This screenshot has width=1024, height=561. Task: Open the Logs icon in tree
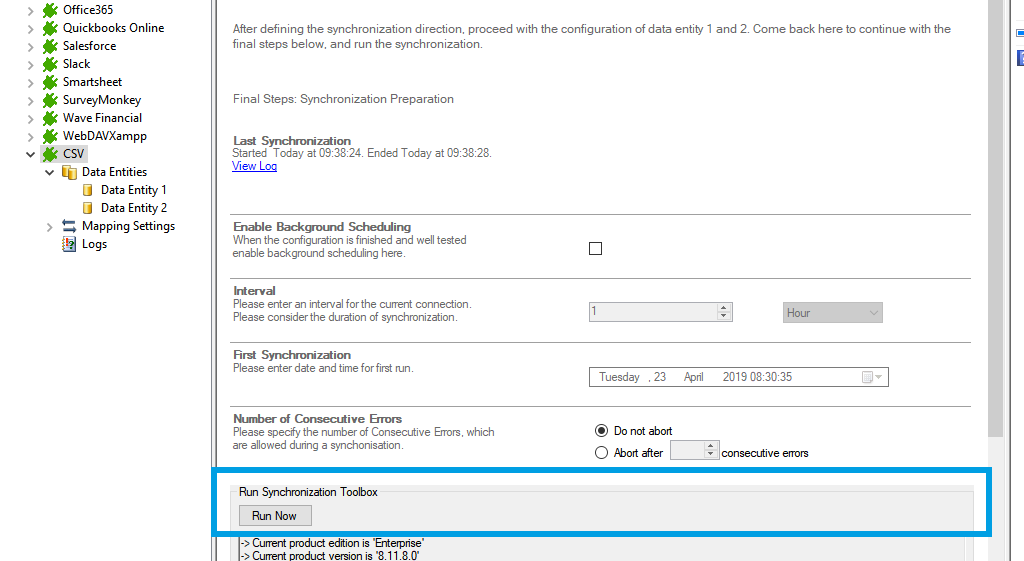click(x=69, y=244)
